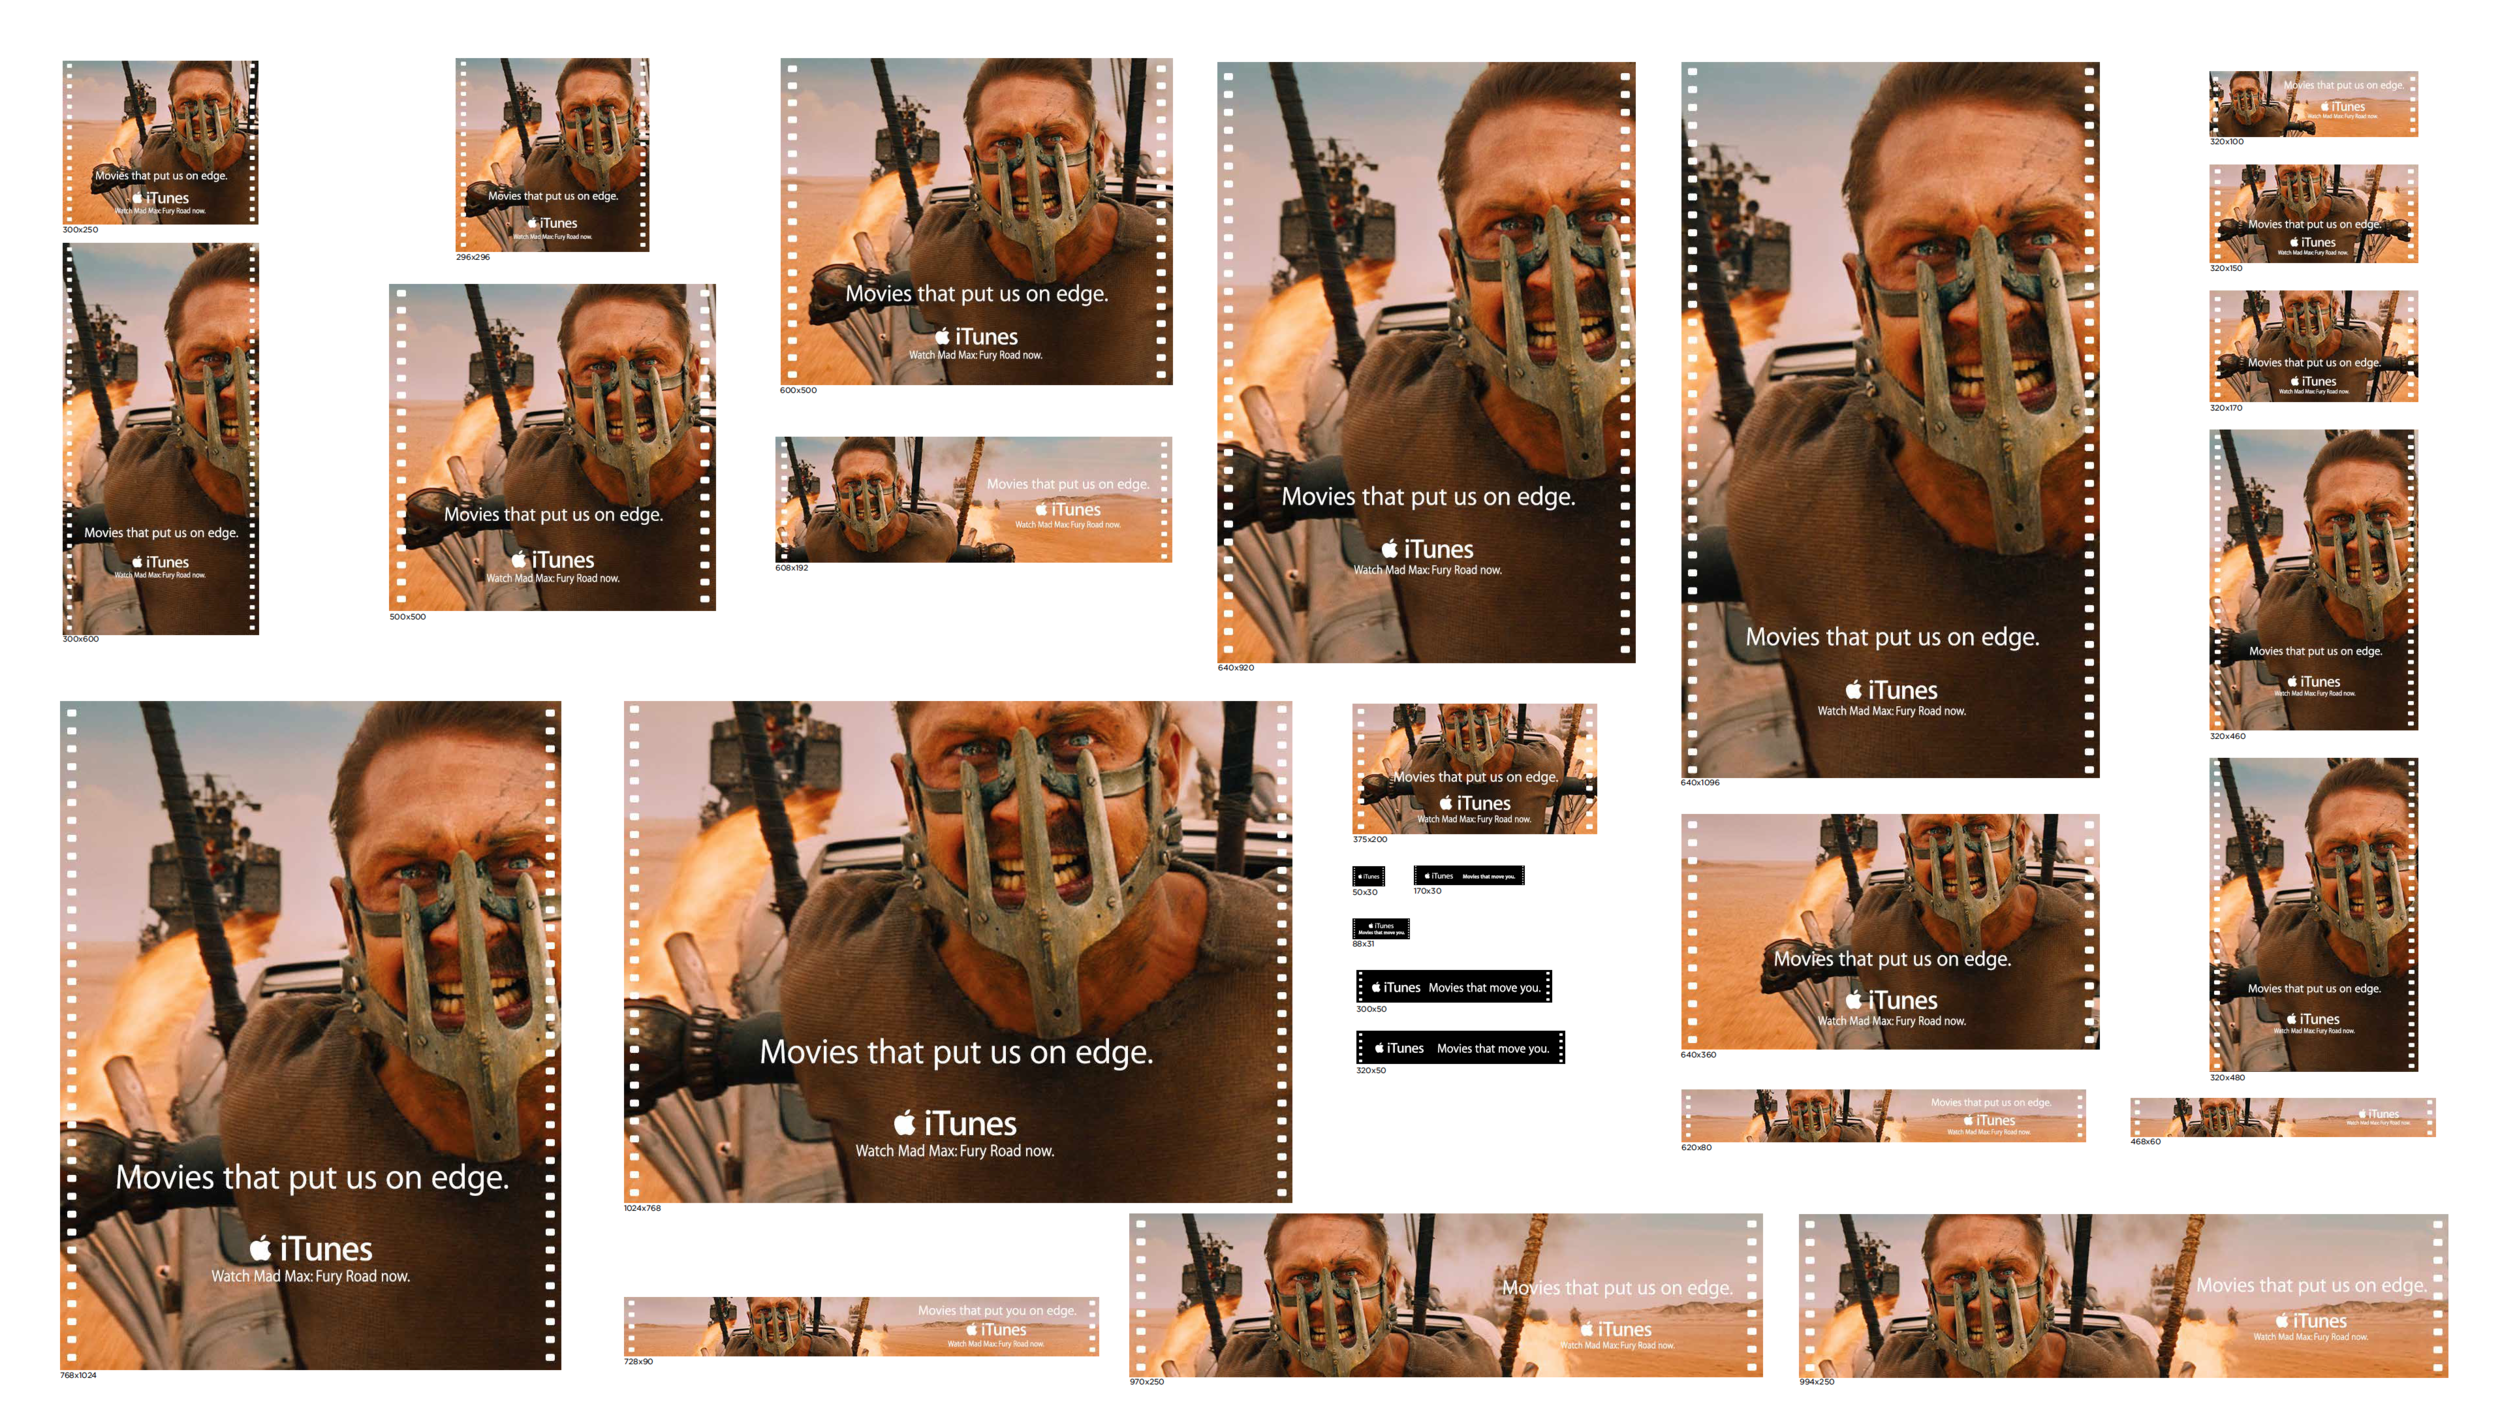This screenshot has width=2500, height=1406.
Task: Select the 320x100 banner thumbnail
Action: [x=2312, y=103]
